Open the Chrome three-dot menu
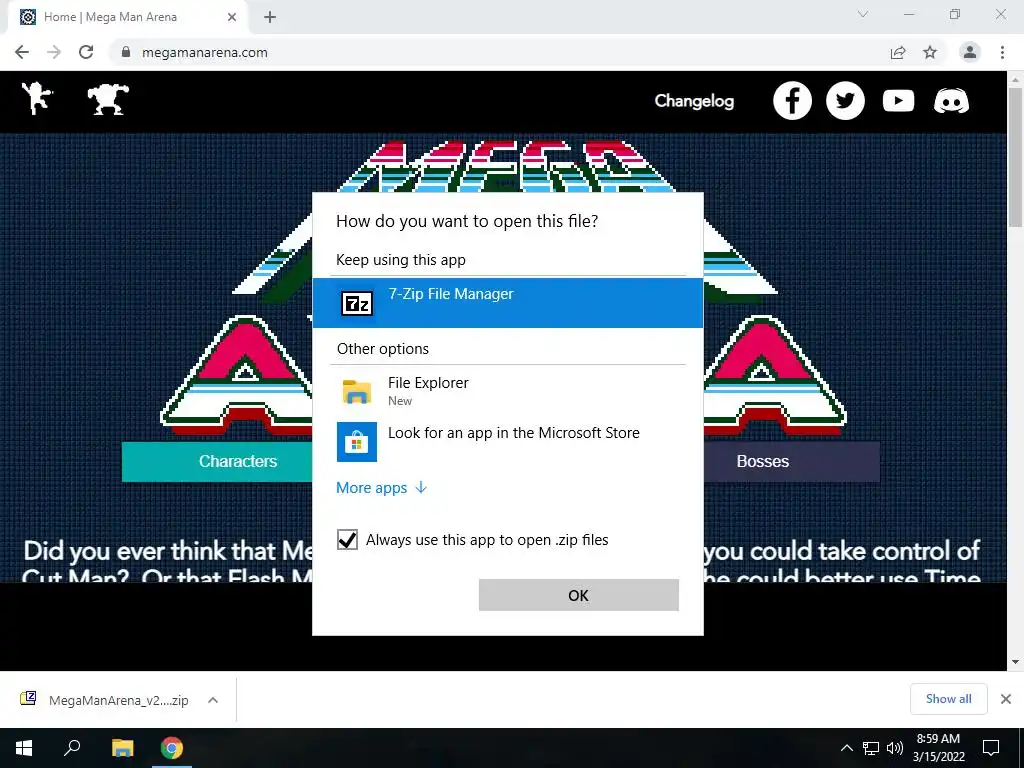Viewport: 1024px width, 768px height. point(1002,52)
